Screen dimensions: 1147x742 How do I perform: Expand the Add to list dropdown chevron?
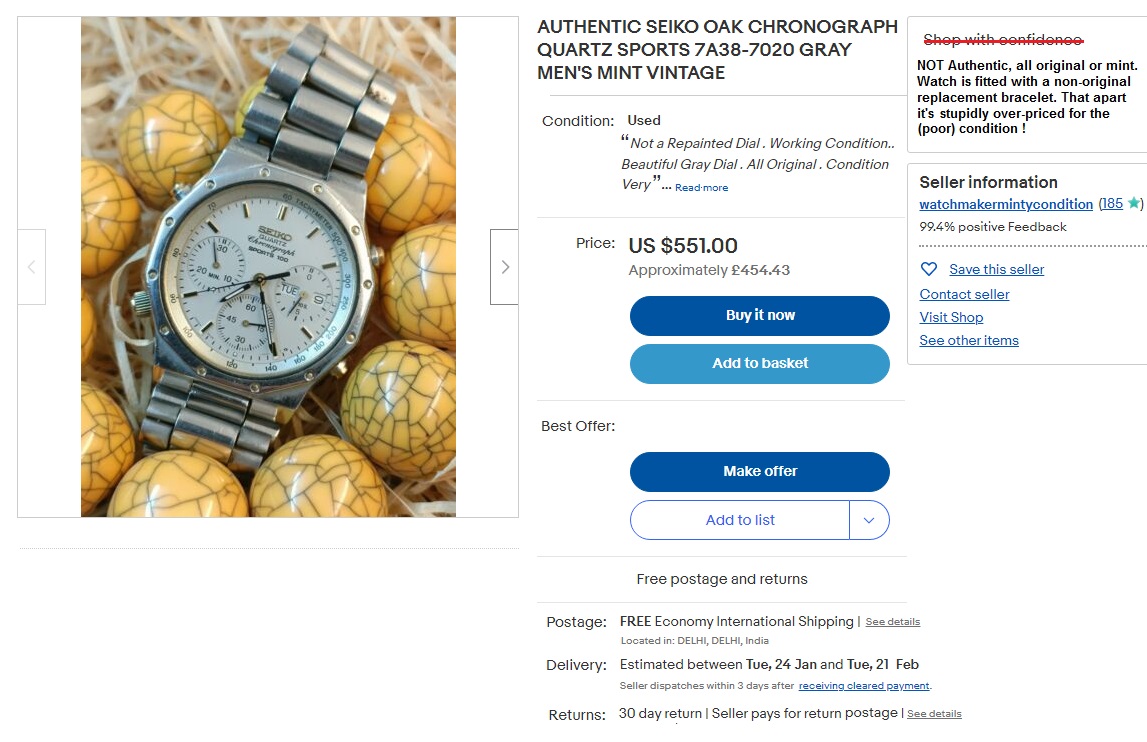(x=870, y=520)
